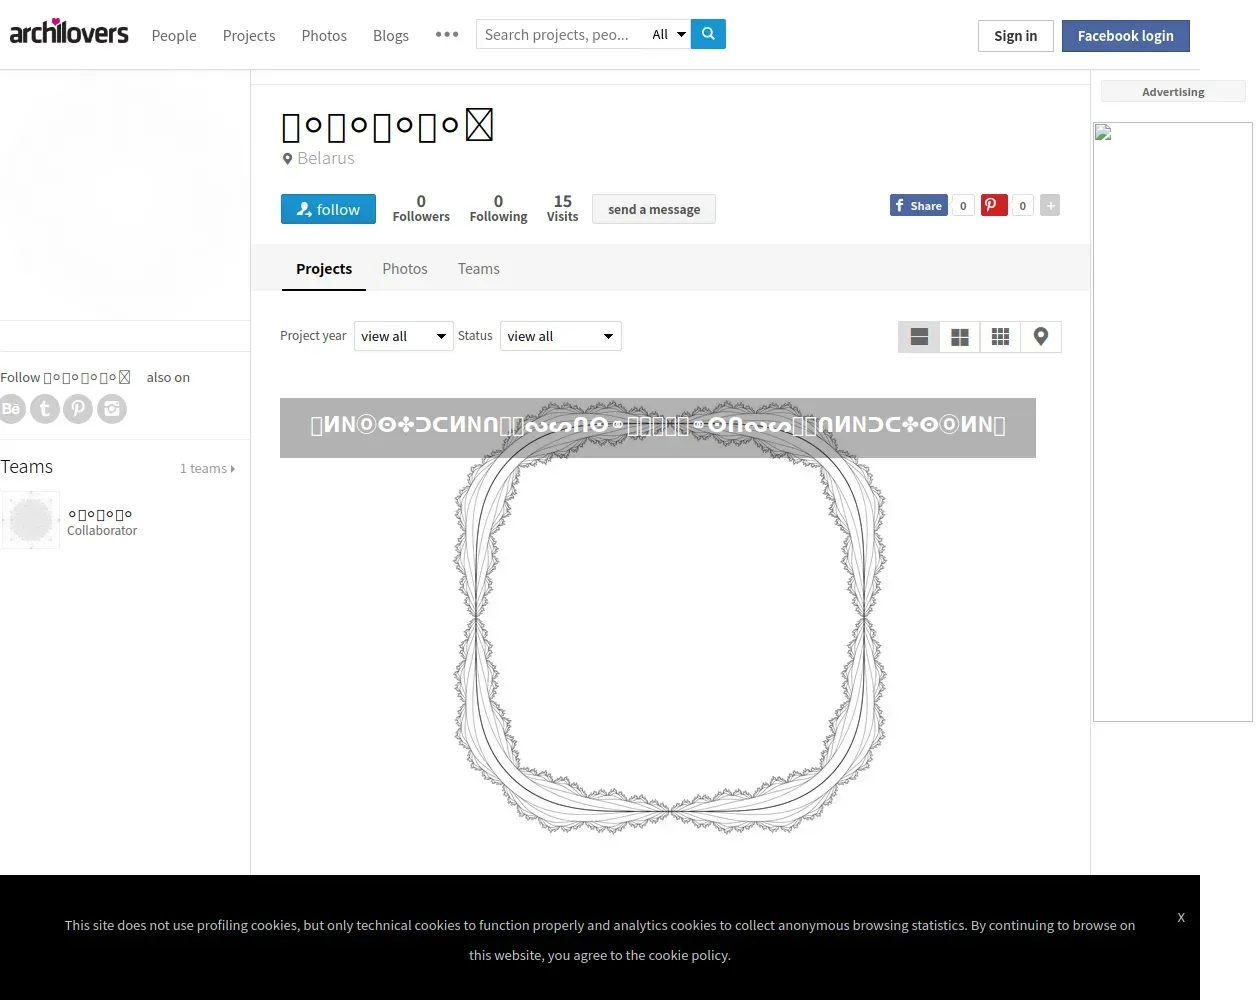The height and width of the screenshot is (1000, 1256).
Task: Open the Collaborator team thumbnail
Action: (31, 520)
